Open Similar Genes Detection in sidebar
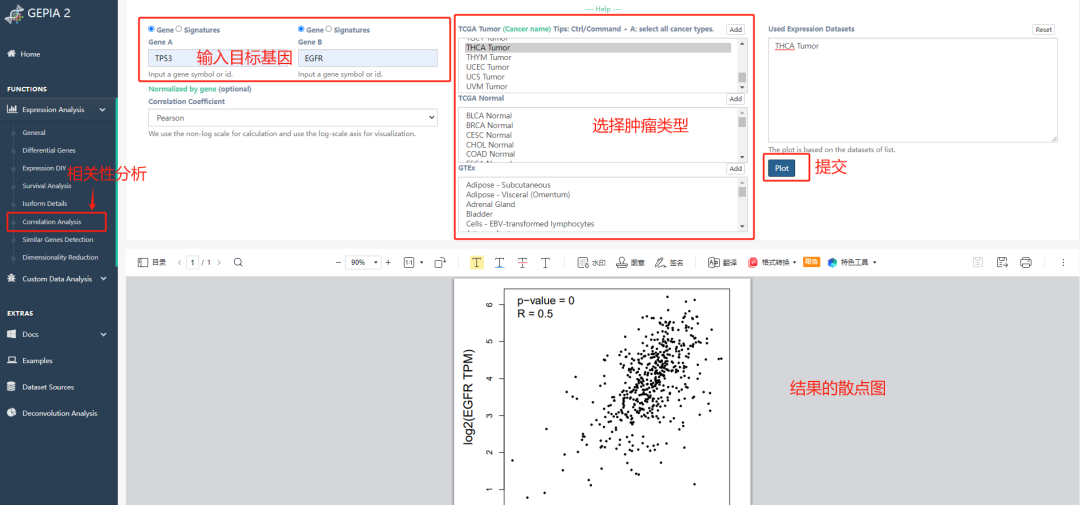The height and width of the screenshot is (505, 1080). 58,240
